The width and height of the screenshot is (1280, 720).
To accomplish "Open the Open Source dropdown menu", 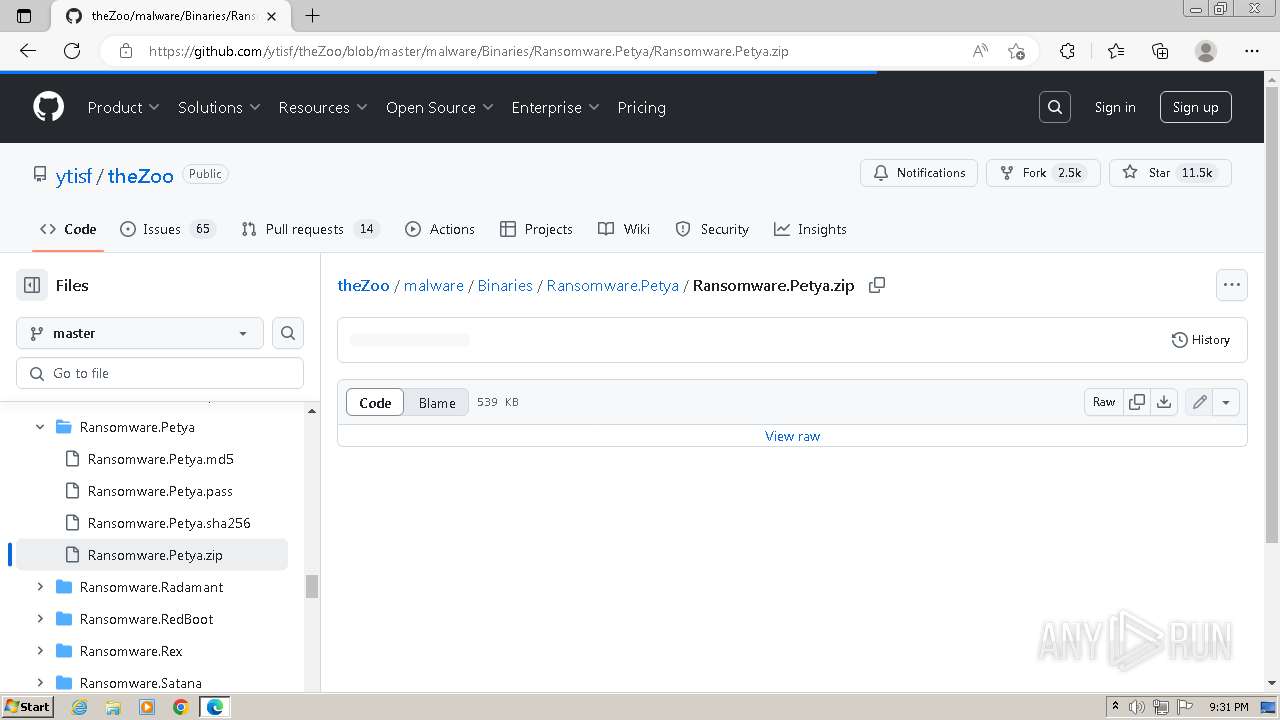I will (440, 107).
